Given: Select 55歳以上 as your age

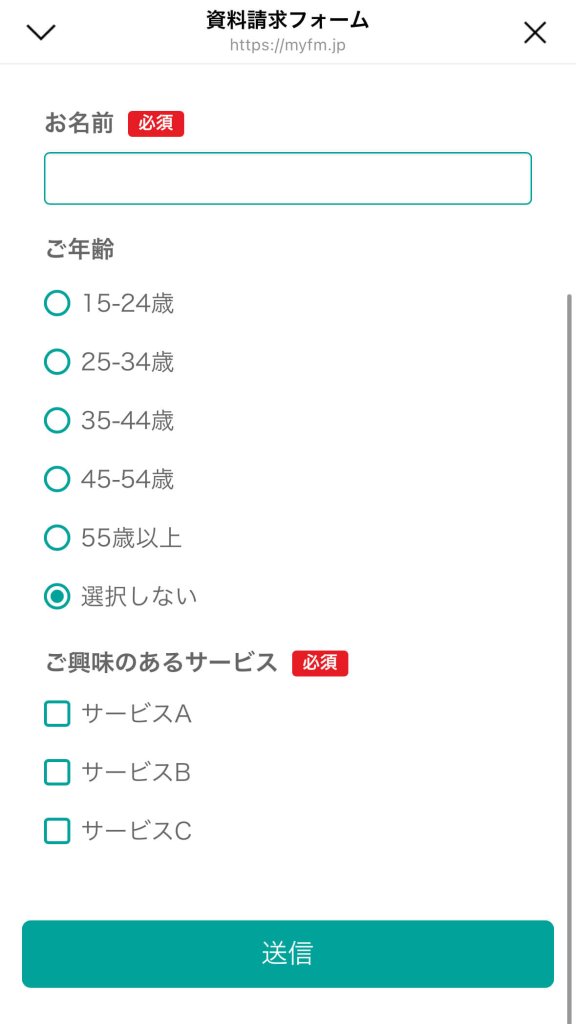Looking at the screenshot, I should [57, 537].
